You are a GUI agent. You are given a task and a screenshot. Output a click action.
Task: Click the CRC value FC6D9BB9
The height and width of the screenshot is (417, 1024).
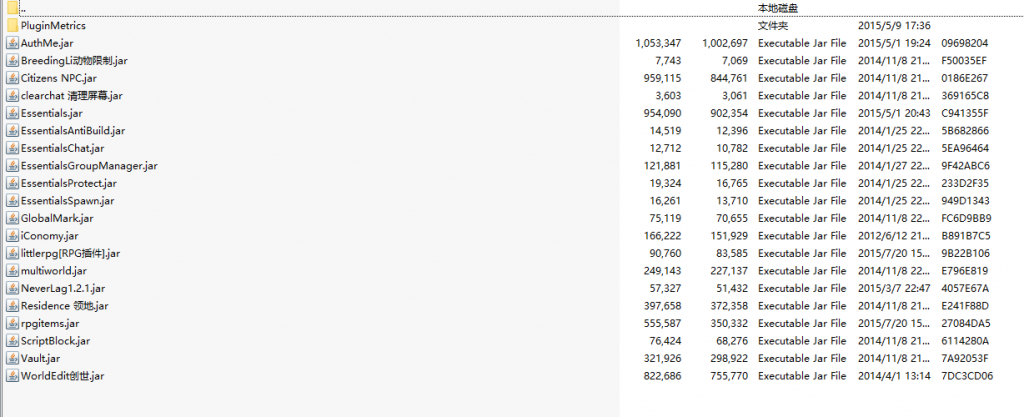[x=967, y=218]
